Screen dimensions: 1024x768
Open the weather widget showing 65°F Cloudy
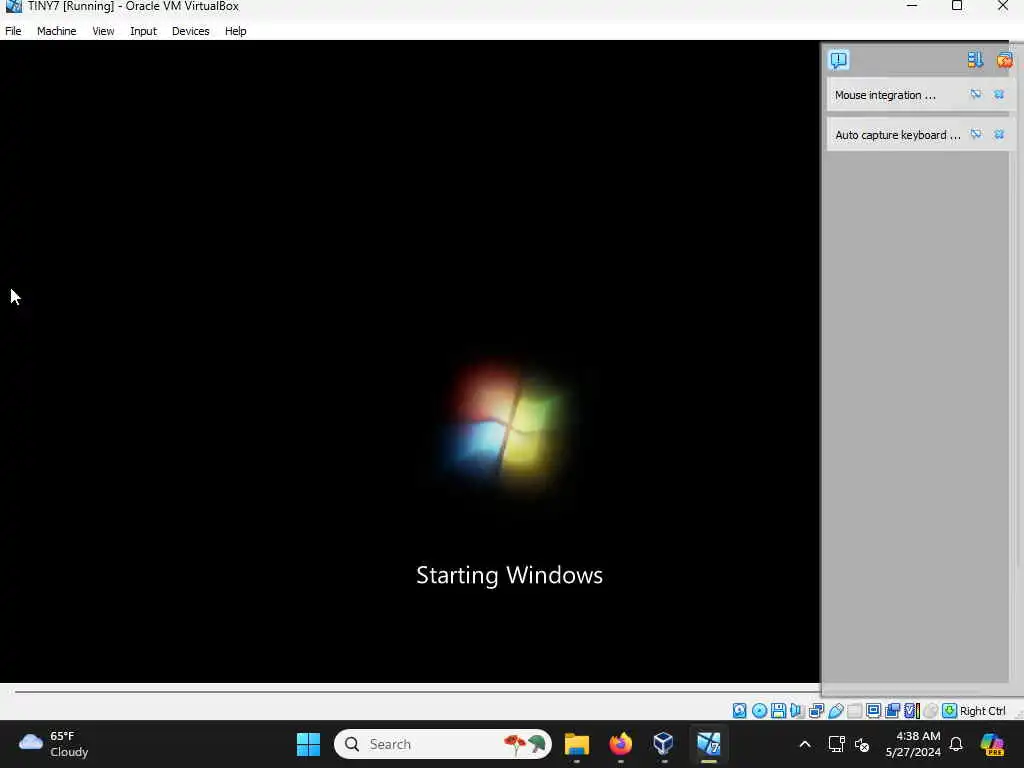click(54, 744)
